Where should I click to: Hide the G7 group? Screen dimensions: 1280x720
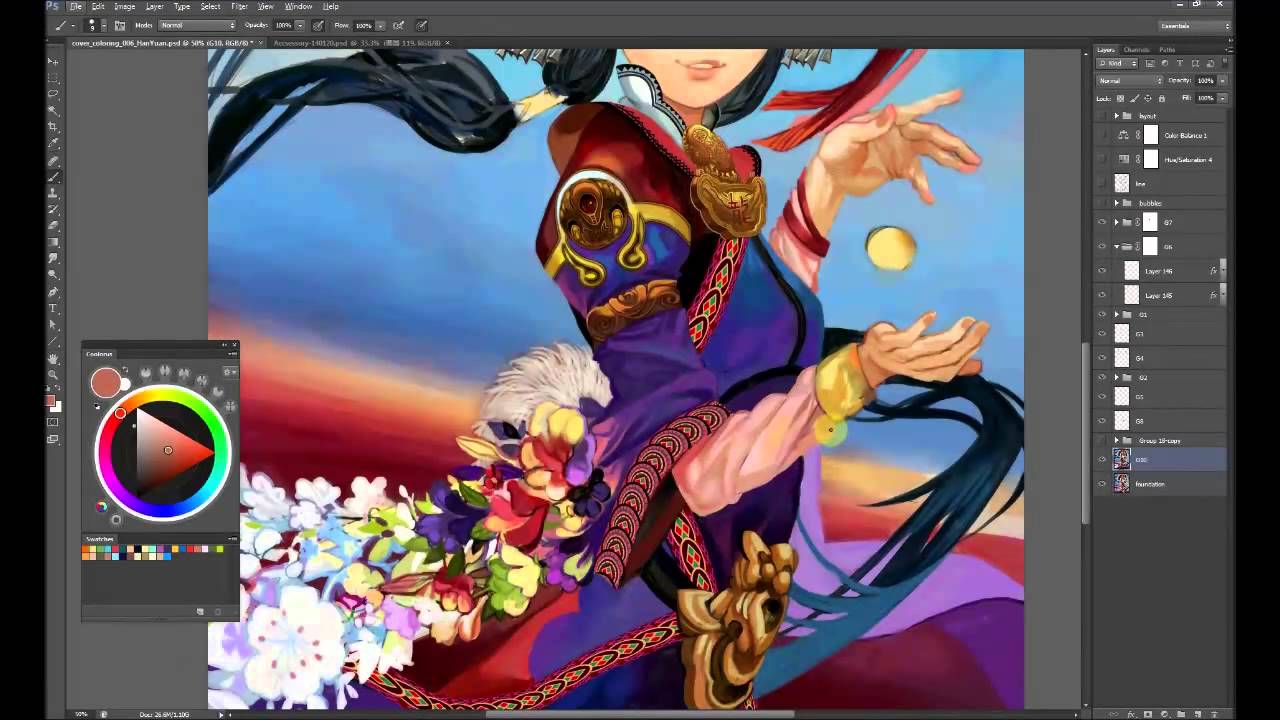coord(1102,222)
